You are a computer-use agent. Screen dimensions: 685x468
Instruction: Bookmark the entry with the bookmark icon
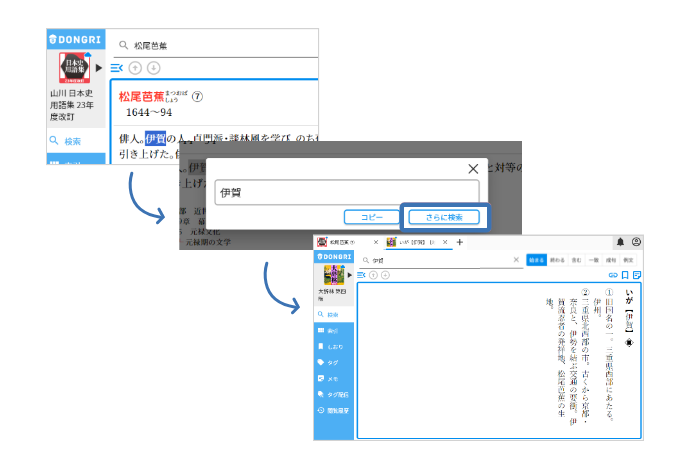(625, 275)
